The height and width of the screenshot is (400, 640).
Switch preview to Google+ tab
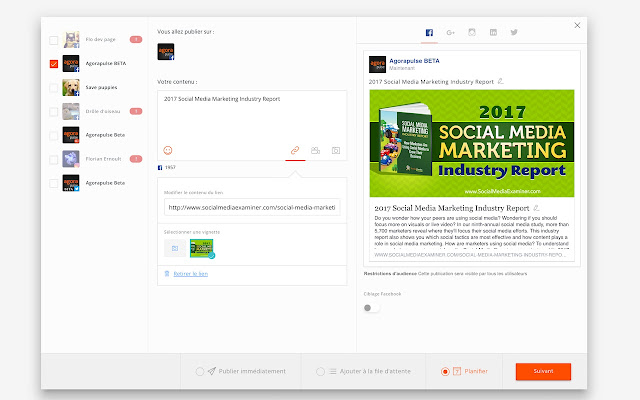click(451, 33)
